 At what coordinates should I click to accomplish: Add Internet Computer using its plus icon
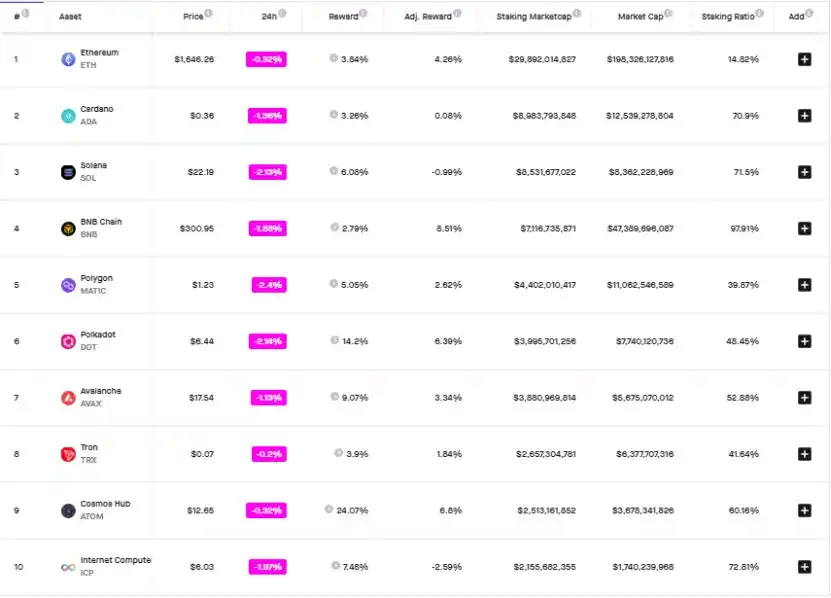[804, 567]
